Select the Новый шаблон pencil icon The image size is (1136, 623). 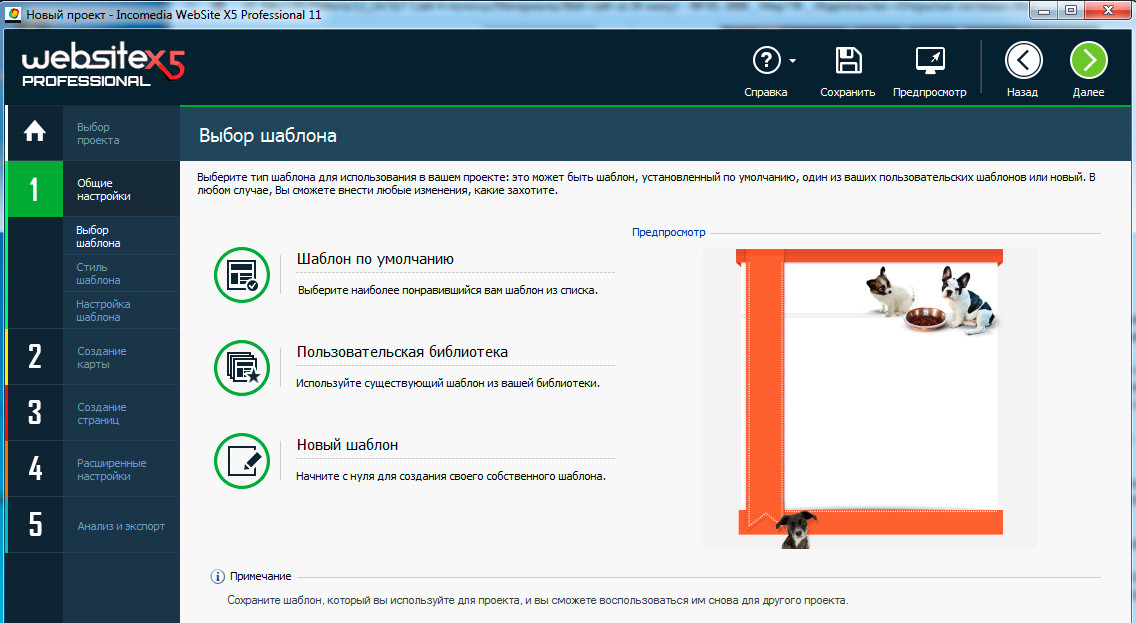coord(242,460)
